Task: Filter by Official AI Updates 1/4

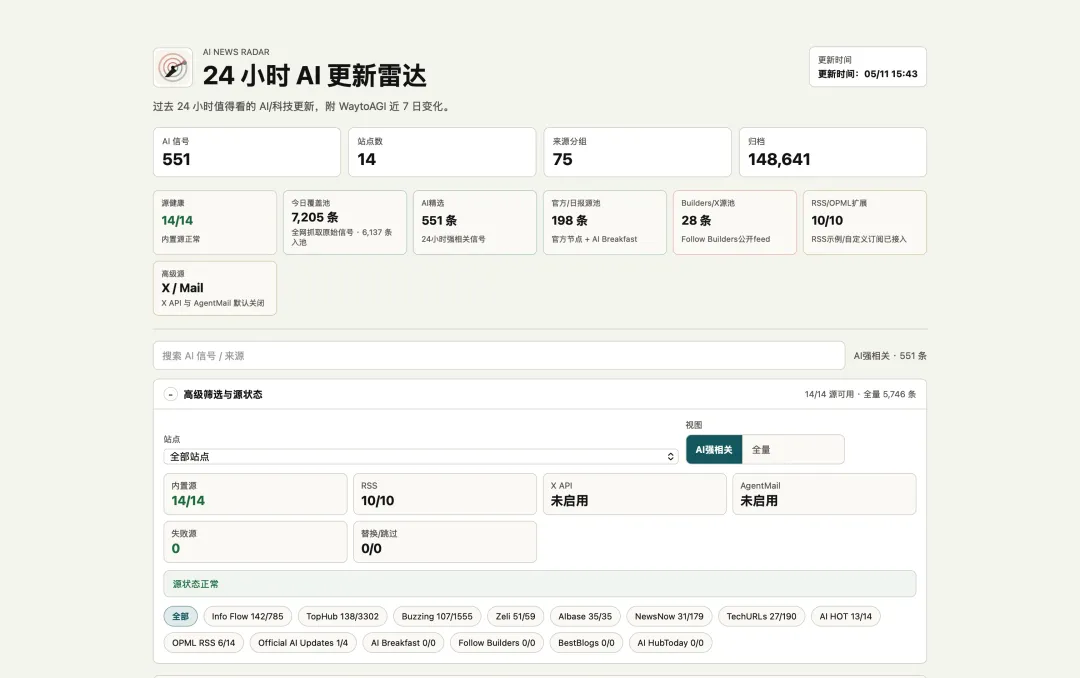Action: tap(303, 643)
